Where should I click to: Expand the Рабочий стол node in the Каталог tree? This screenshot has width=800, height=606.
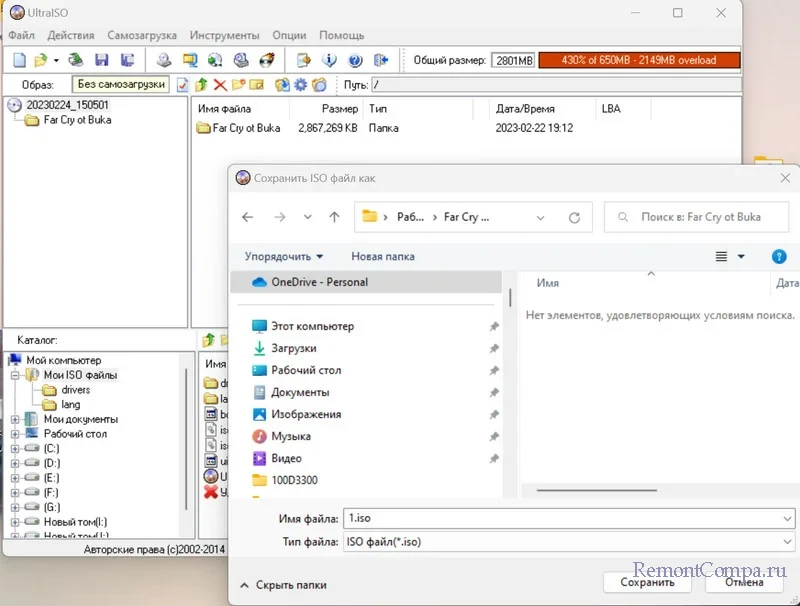click(15, 434)
